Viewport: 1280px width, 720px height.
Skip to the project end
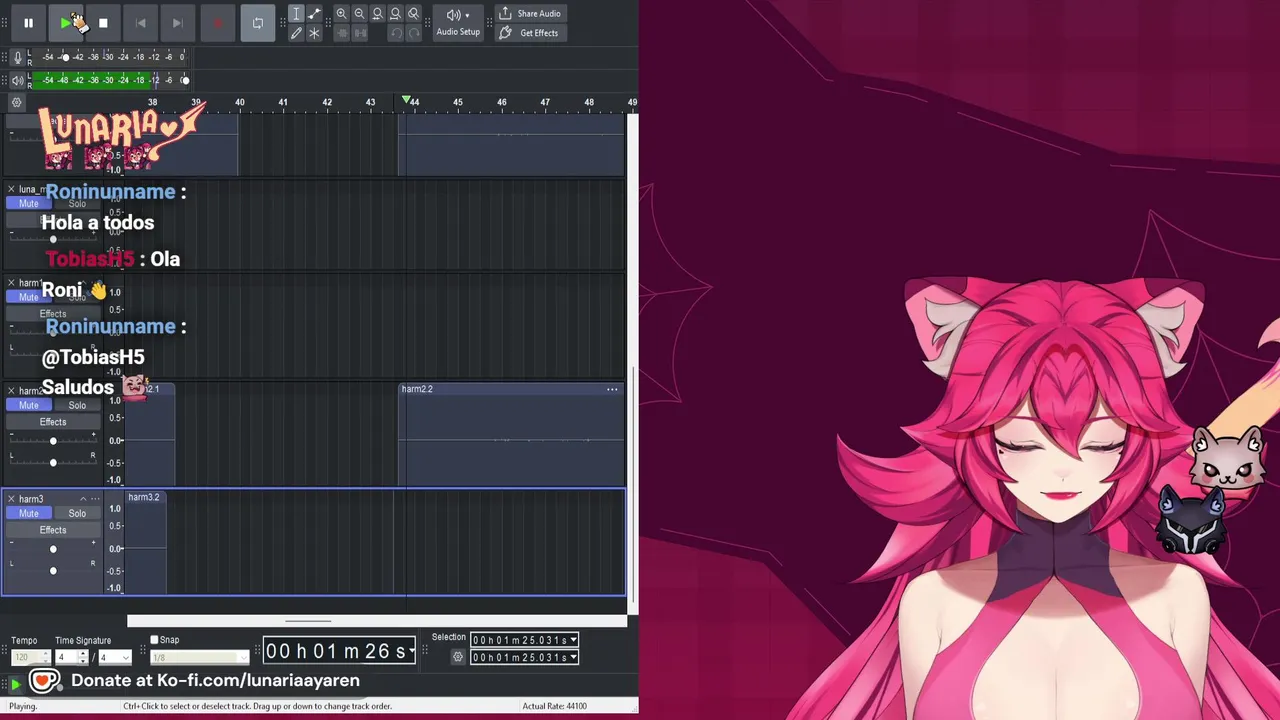click(x=177, y=23)
